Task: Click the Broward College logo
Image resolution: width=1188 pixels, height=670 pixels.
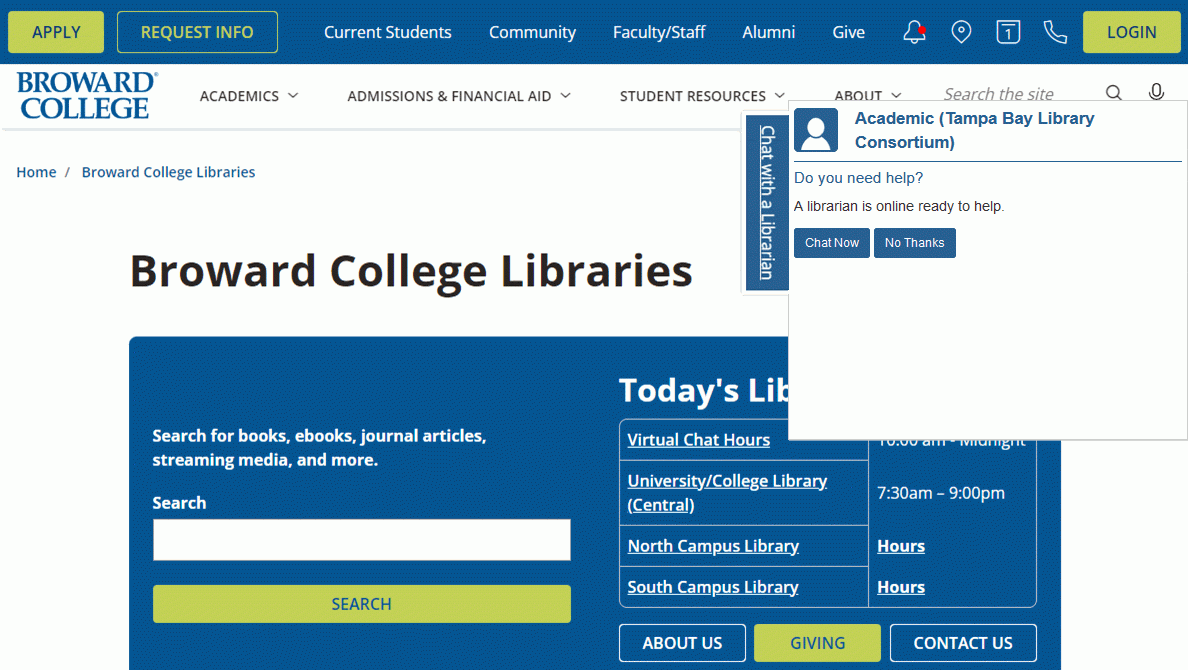Action: 87,95
